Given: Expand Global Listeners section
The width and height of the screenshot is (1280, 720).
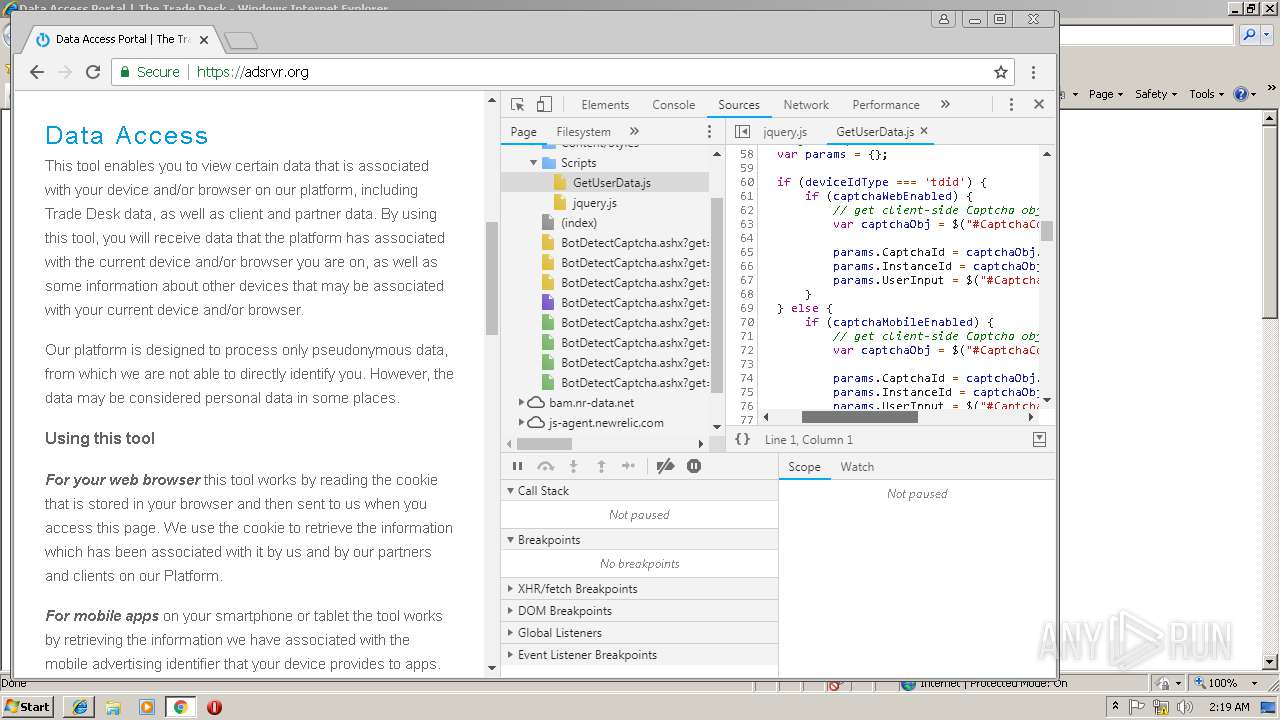Looking at the screenshot, I should click(639, 633).
